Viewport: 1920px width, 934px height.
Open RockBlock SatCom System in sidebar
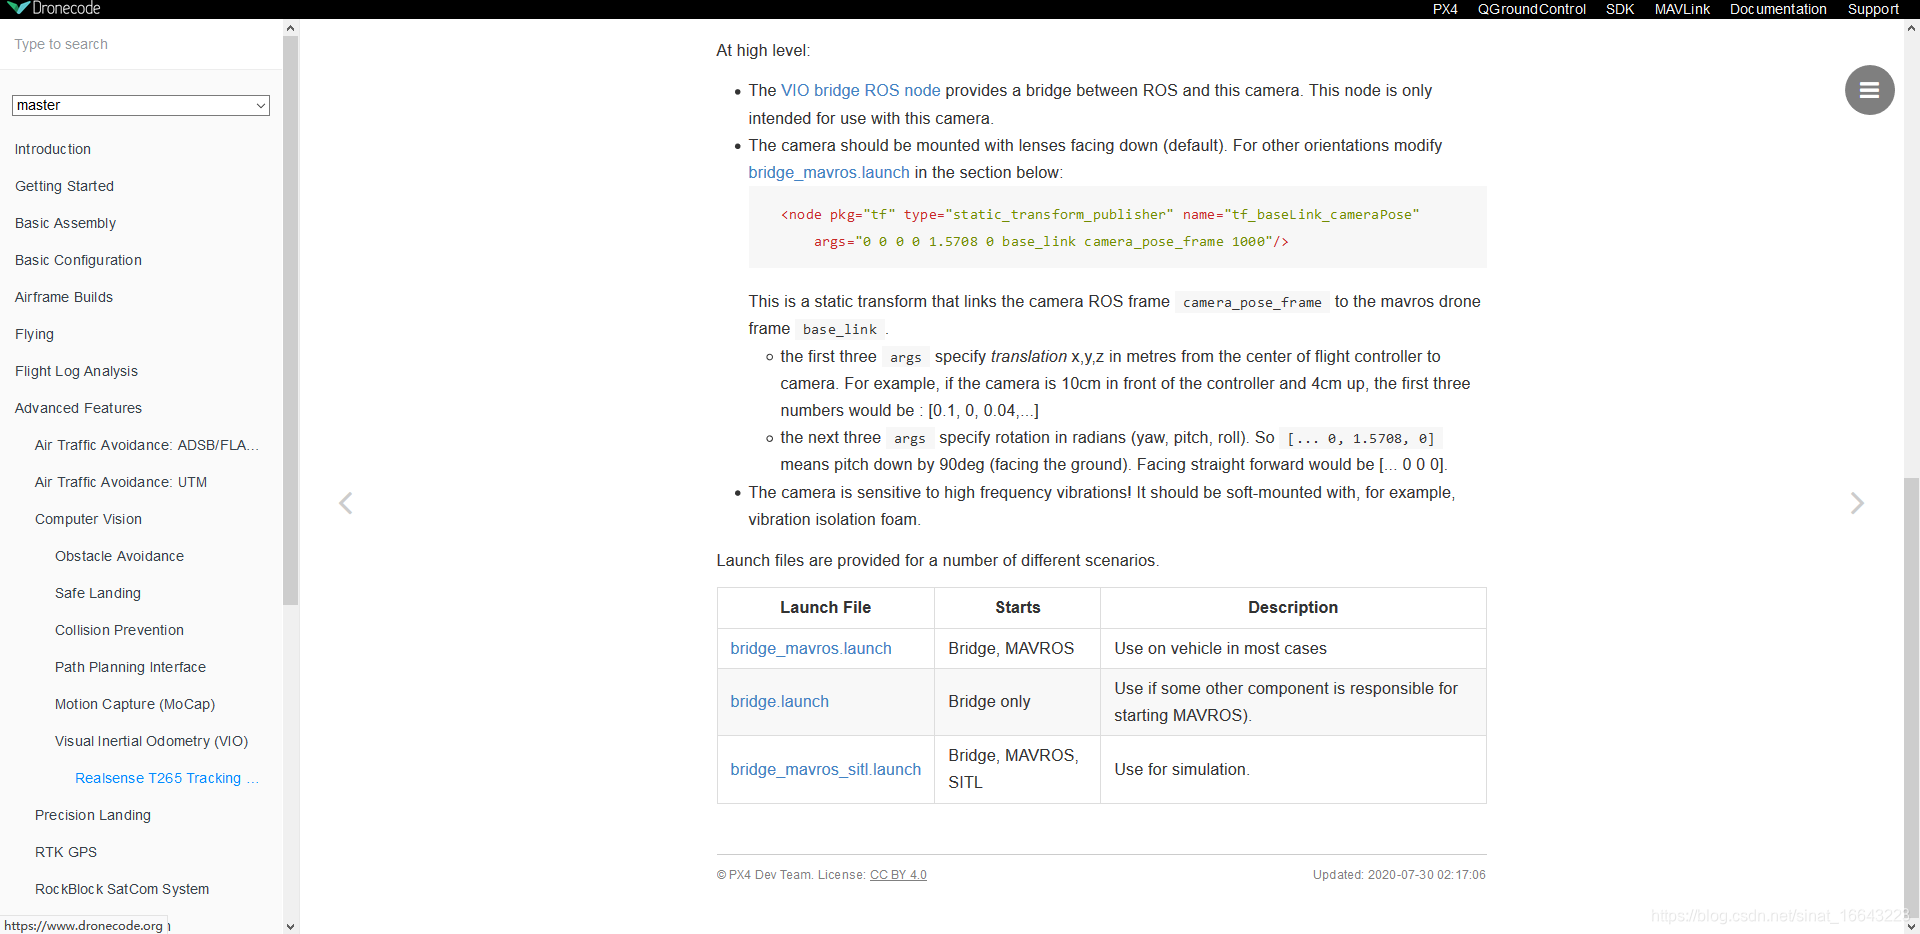click(x=122, y=889)
